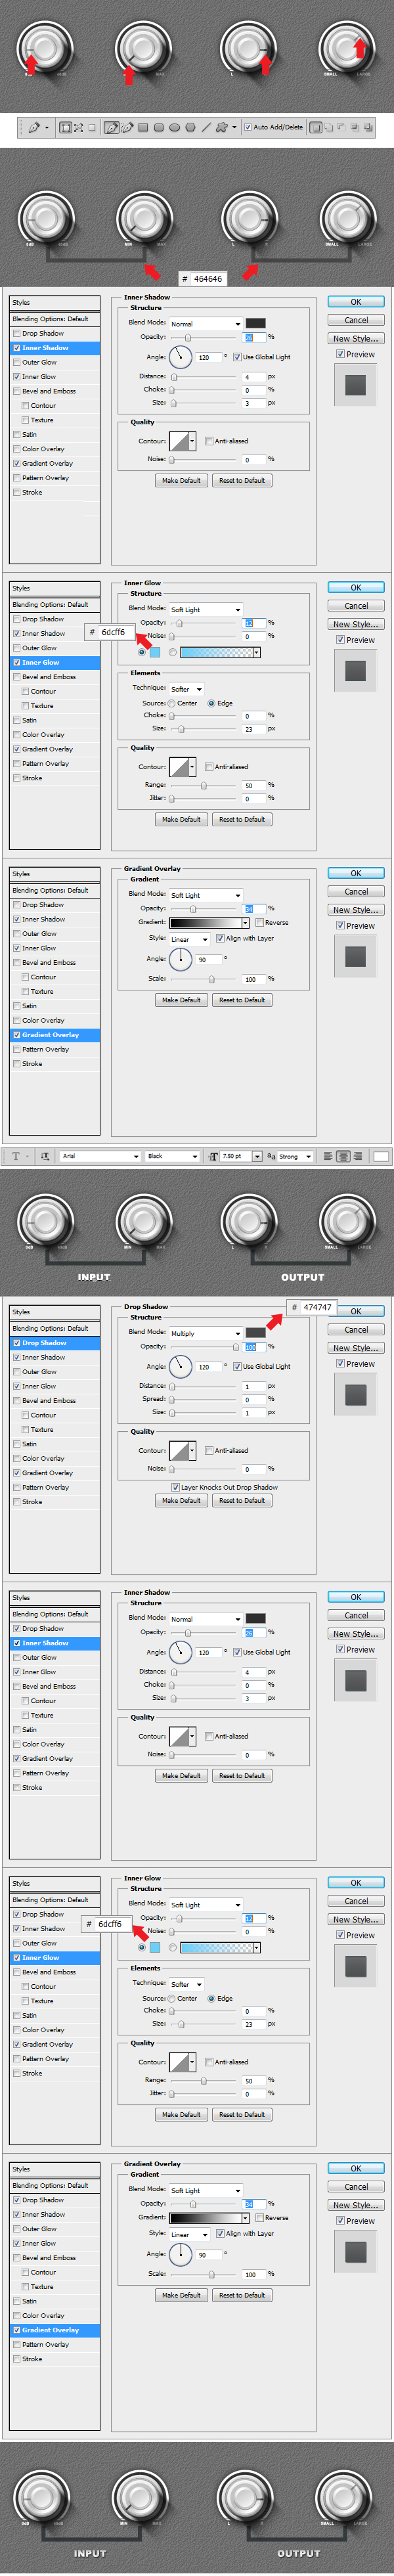Click Create New Shape Layer icon

(316, 127)
